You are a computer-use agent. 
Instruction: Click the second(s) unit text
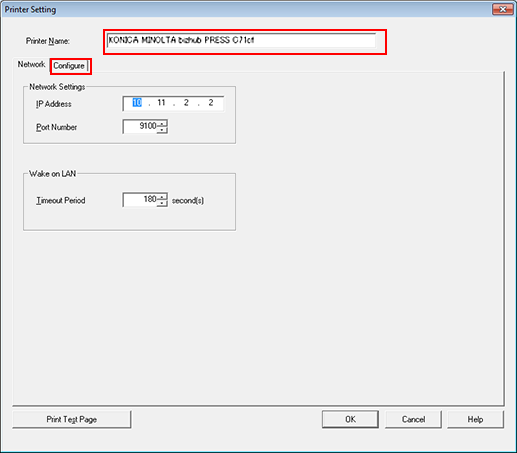188,200
